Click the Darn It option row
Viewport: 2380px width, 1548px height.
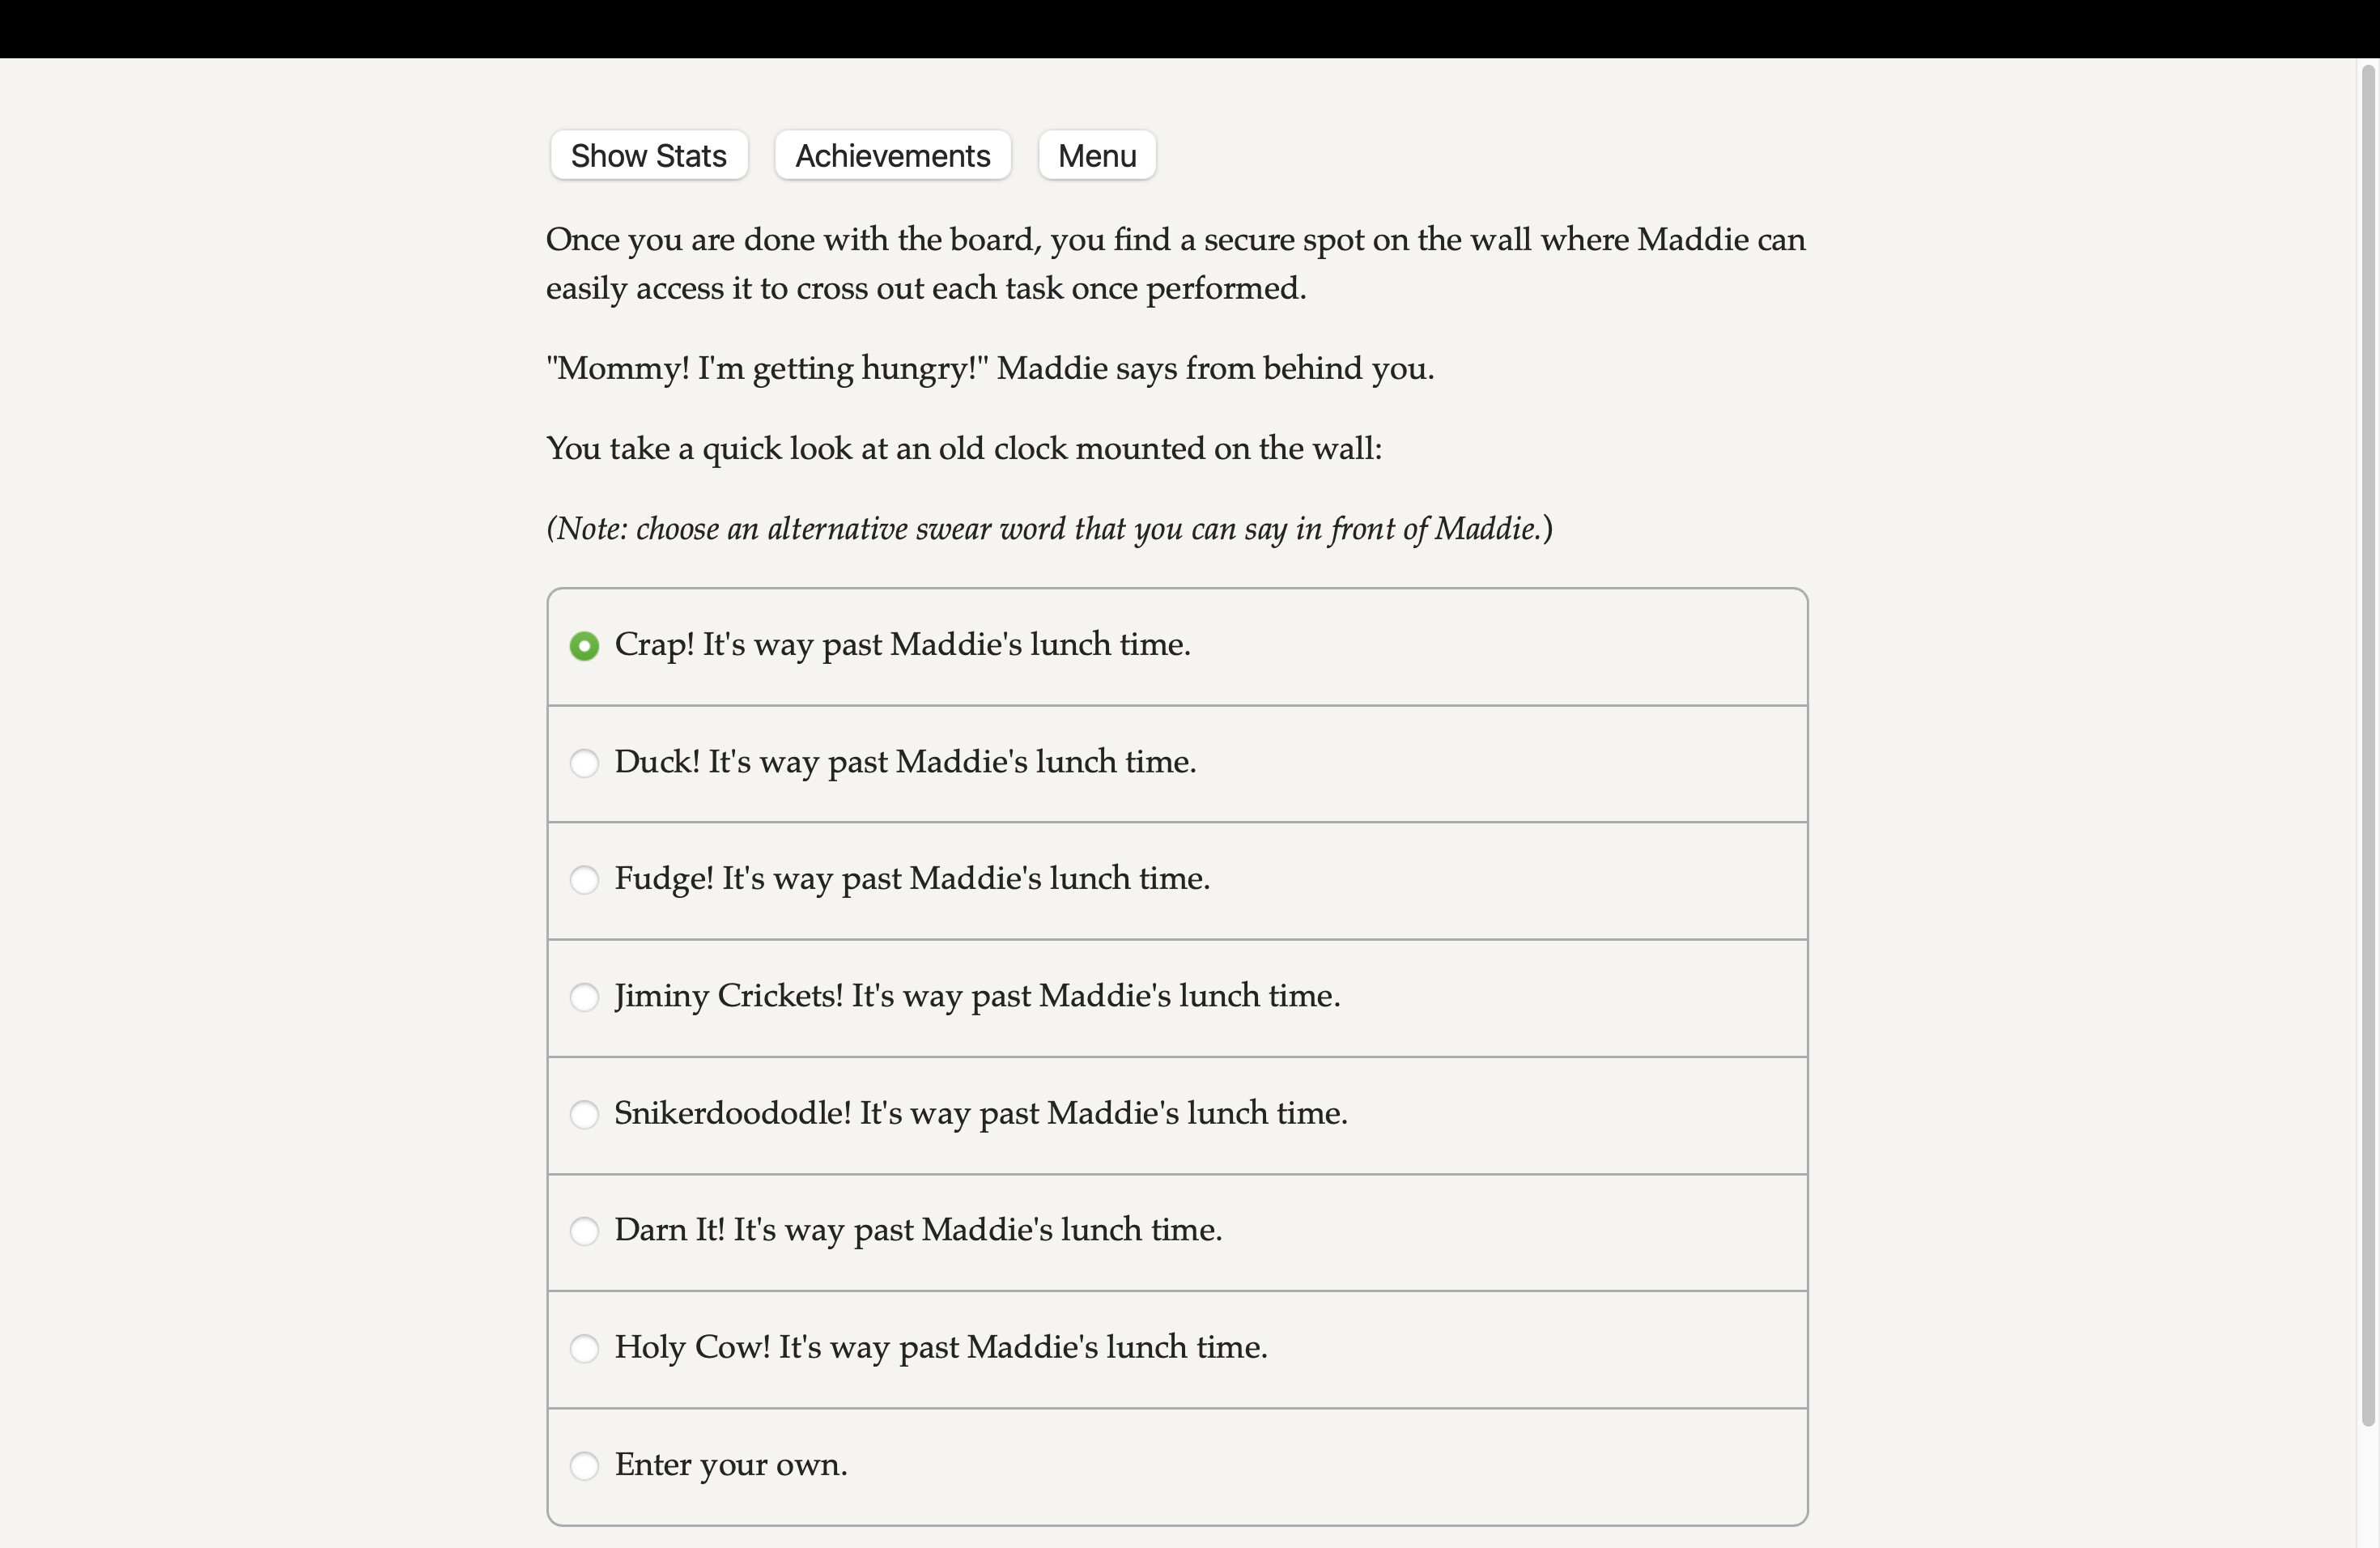coord(918,1231)
